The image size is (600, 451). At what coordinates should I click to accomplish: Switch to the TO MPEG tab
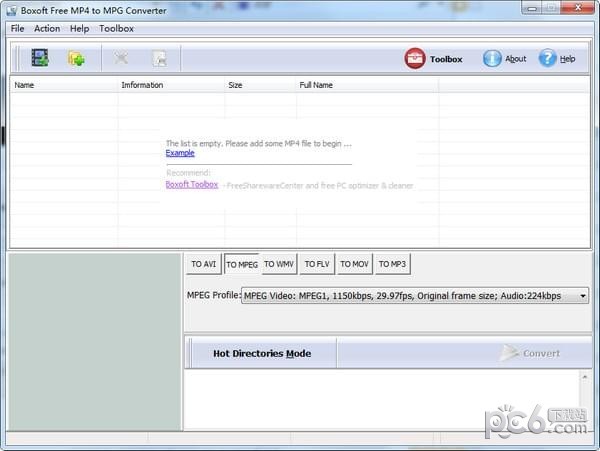[x=242, y=264]
